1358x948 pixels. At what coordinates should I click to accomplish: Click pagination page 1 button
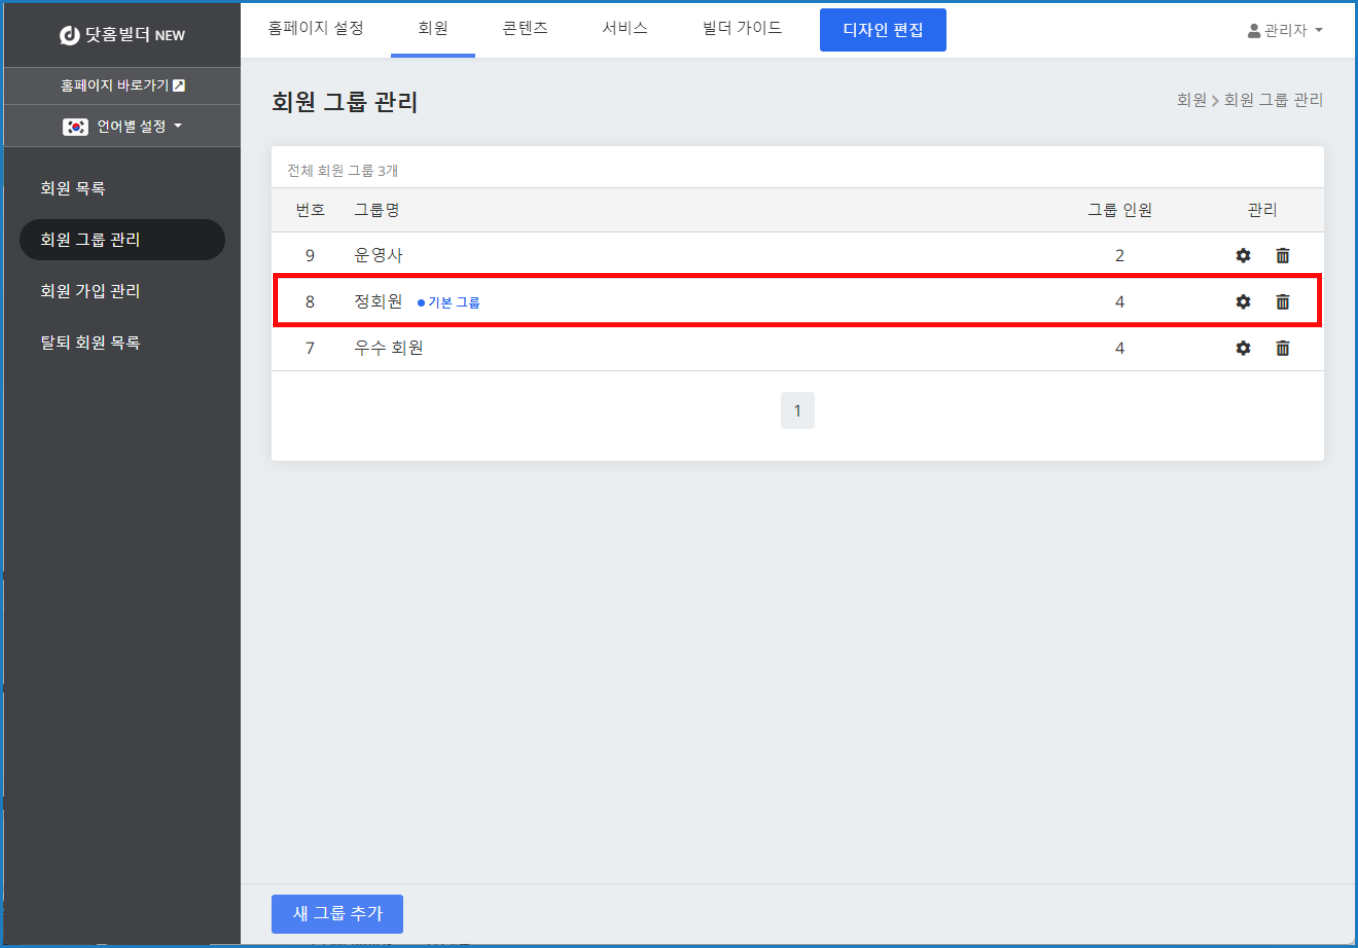point(797,411)
